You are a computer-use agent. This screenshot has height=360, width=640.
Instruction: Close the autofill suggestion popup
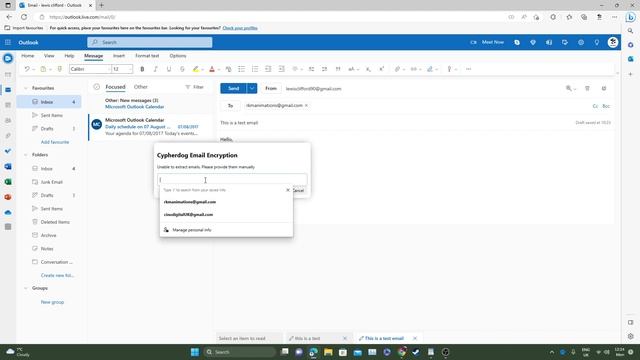pos(288,190)
